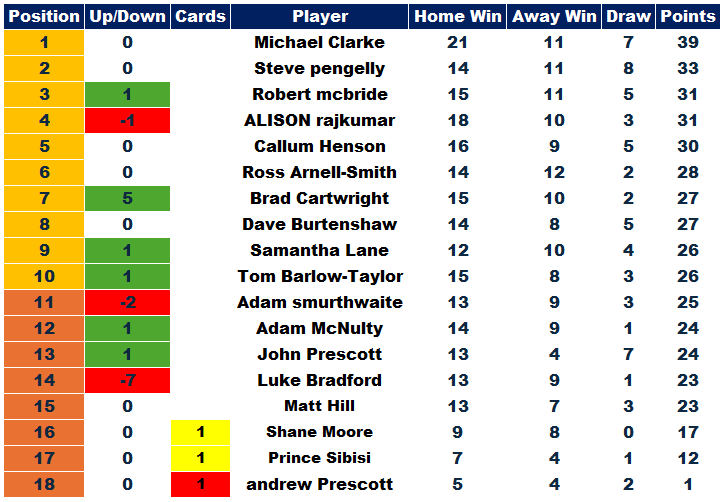726x502 pixels.
Task: Select the green 5 cell for Brad Cartwright
Action: tap(127, 198)
